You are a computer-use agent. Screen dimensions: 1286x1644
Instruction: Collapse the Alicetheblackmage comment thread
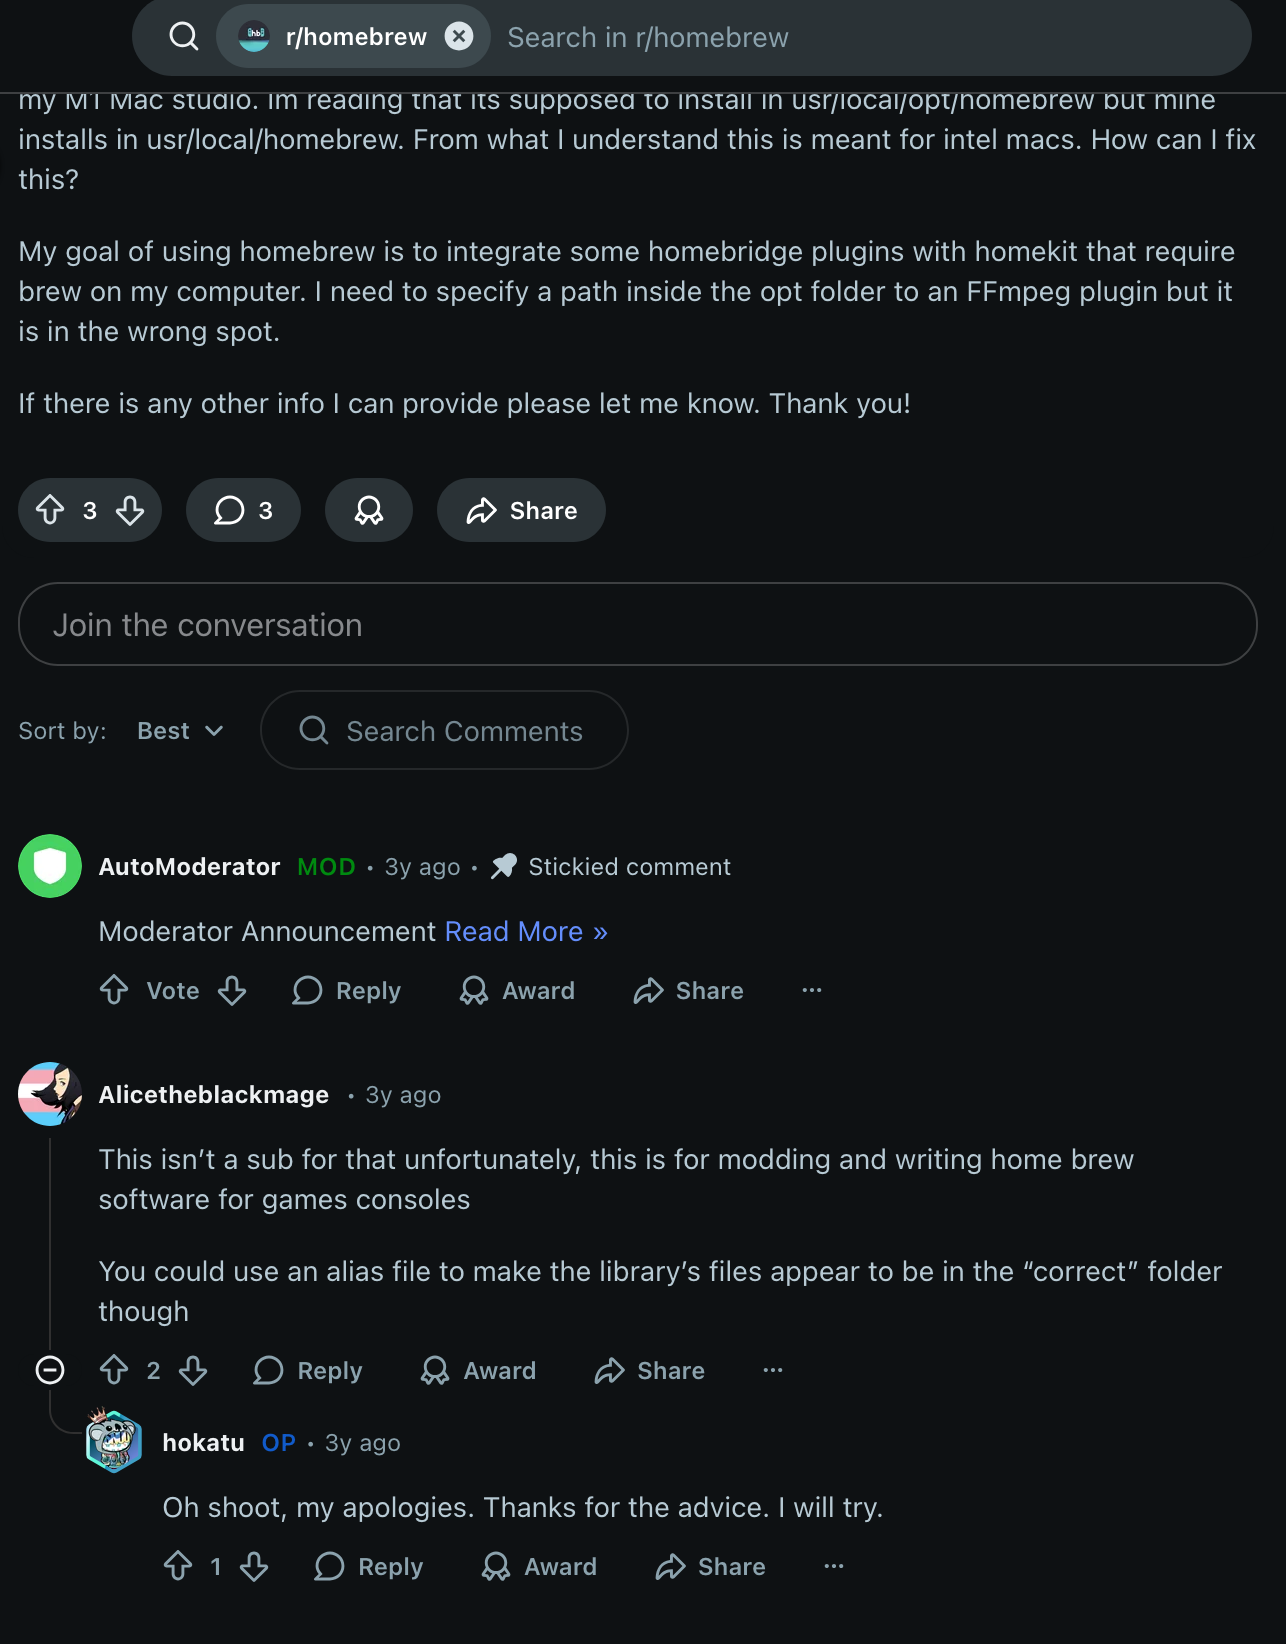coord(50,1370)
